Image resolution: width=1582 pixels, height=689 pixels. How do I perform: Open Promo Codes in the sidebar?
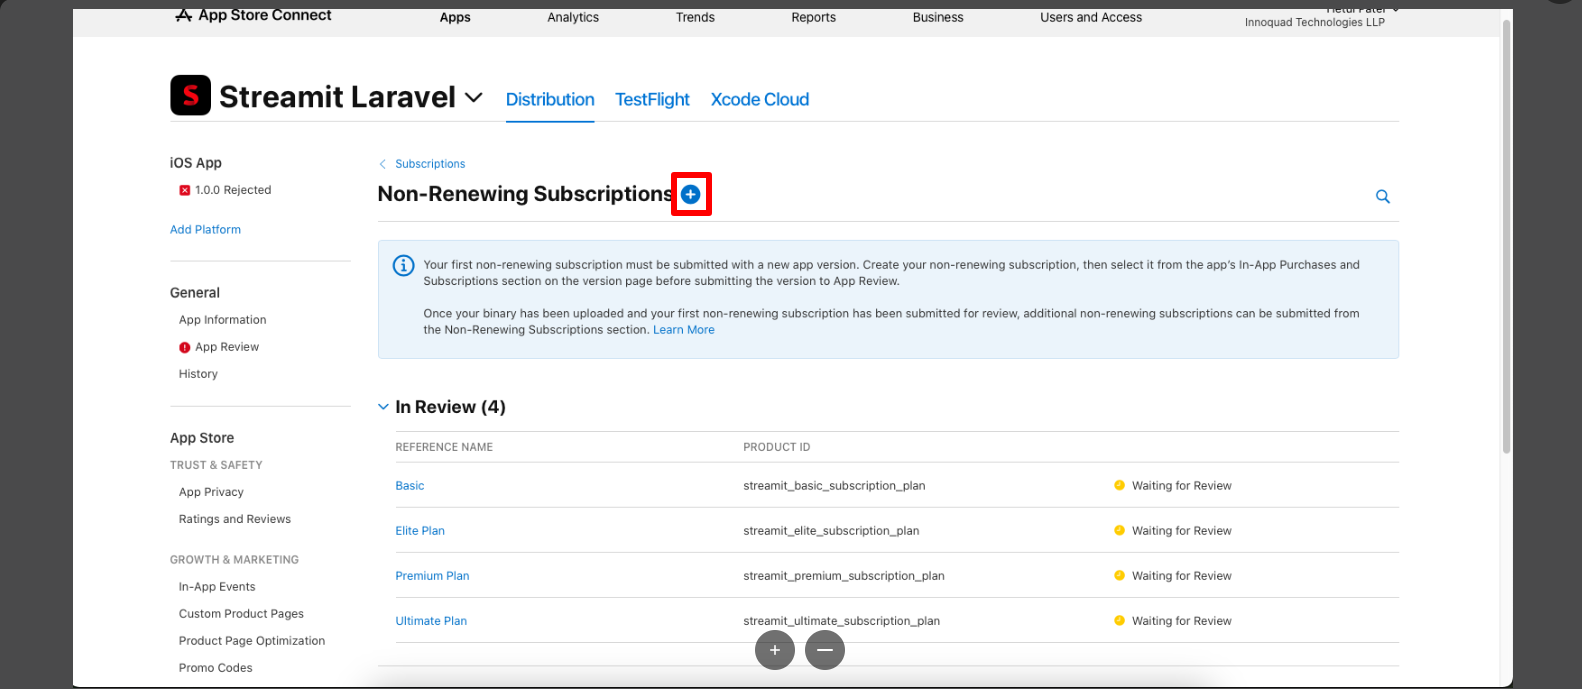click(216, 668)
